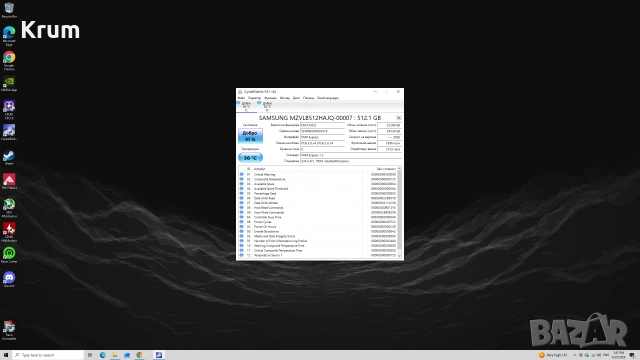
Task: Open the Функция menu
Action: pos(270,98)
